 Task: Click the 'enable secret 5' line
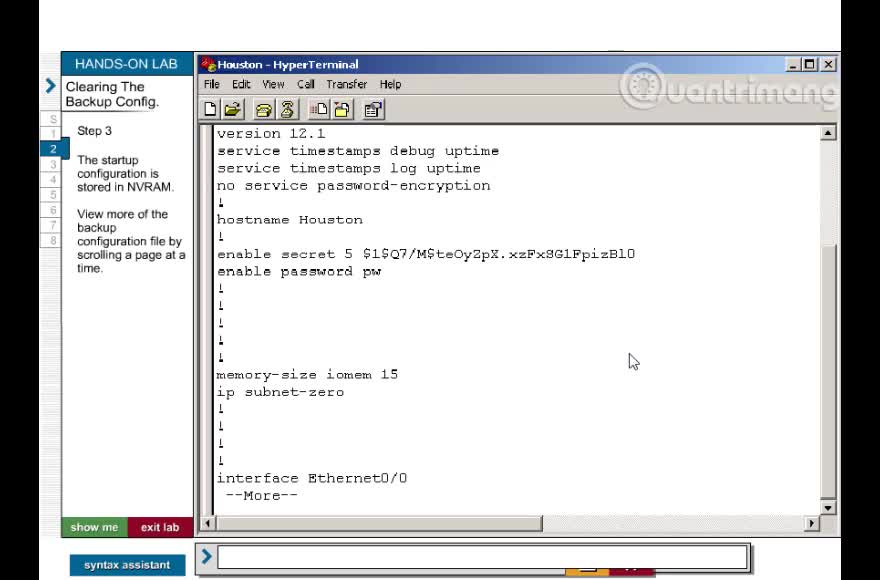pos(426,254)
